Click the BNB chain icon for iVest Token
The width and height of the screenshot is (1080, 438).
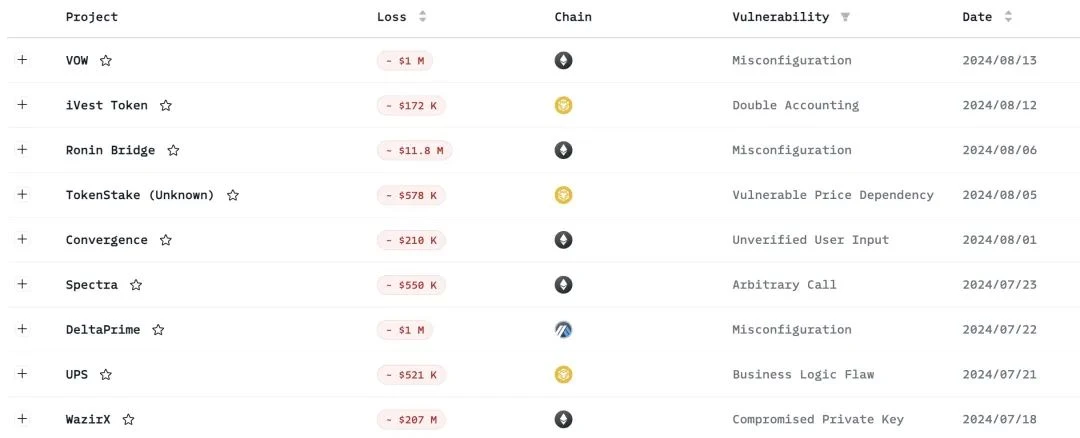(564, 105)
